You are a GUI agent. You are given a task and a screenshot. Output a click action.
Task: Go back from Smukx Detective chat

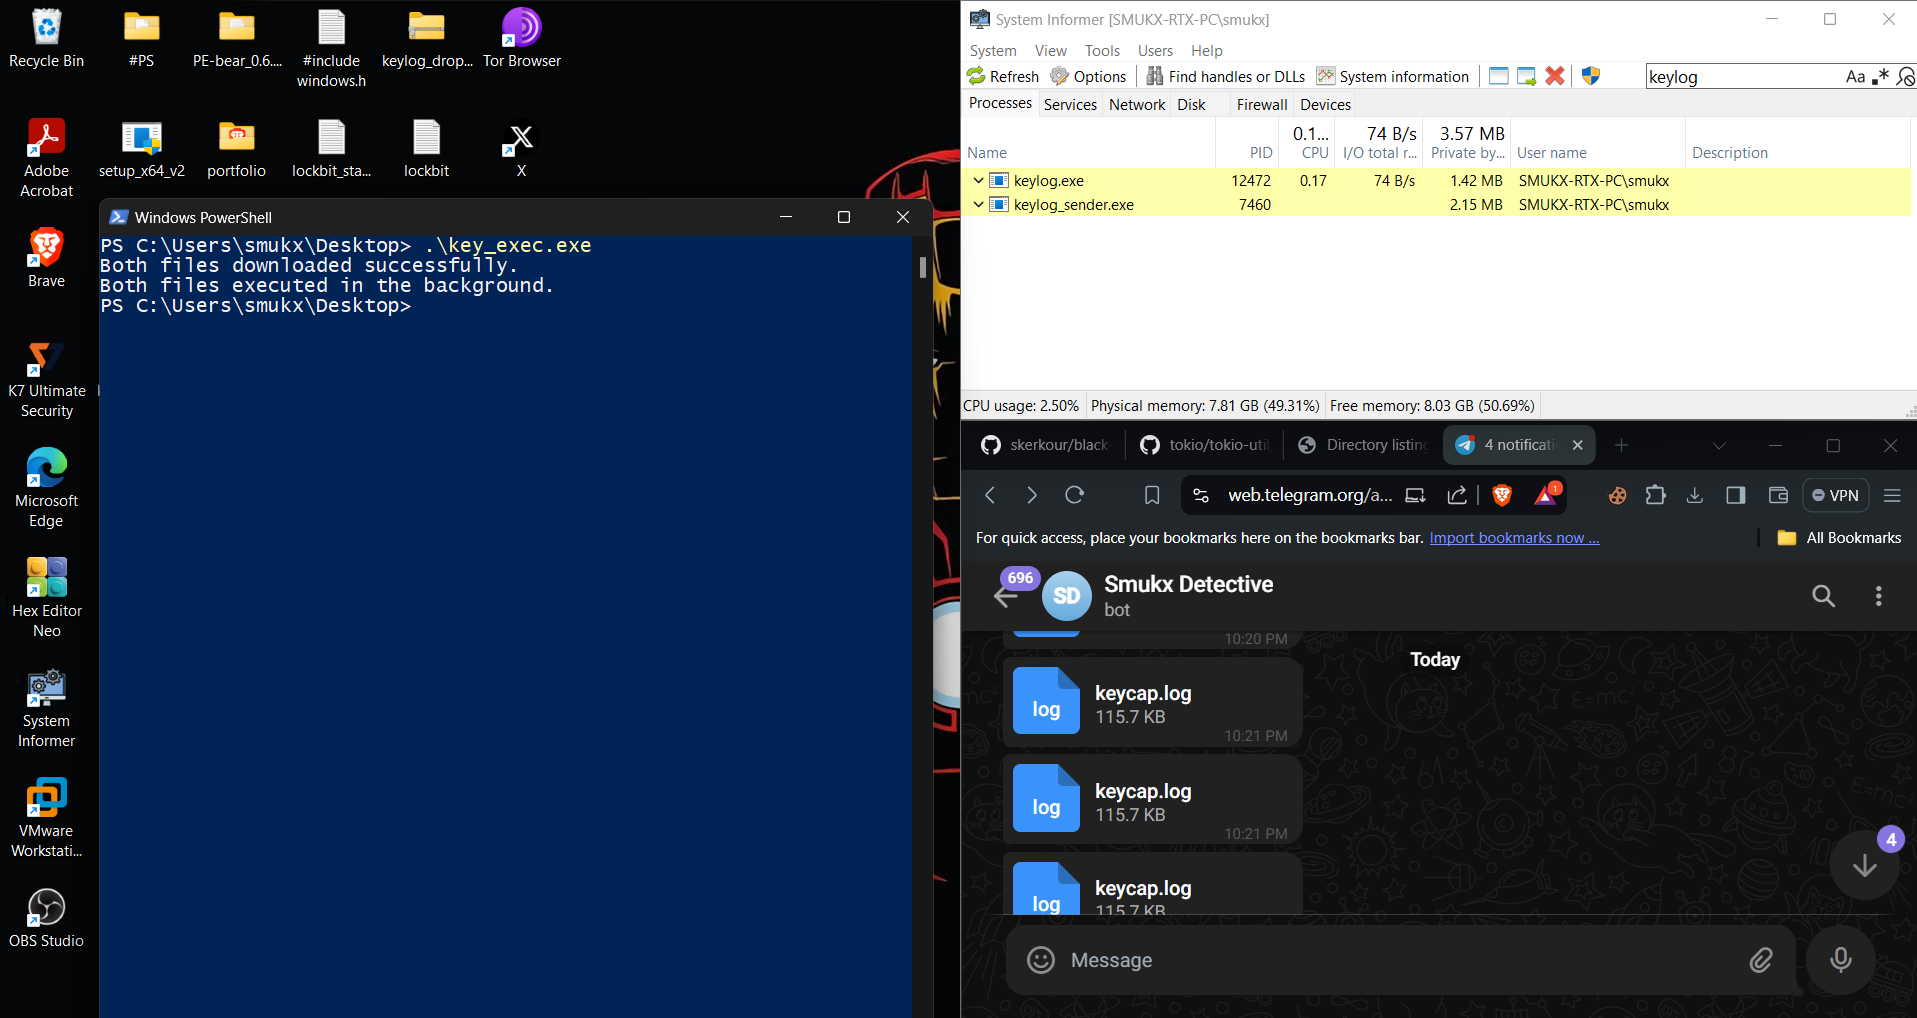(1007, 597)
